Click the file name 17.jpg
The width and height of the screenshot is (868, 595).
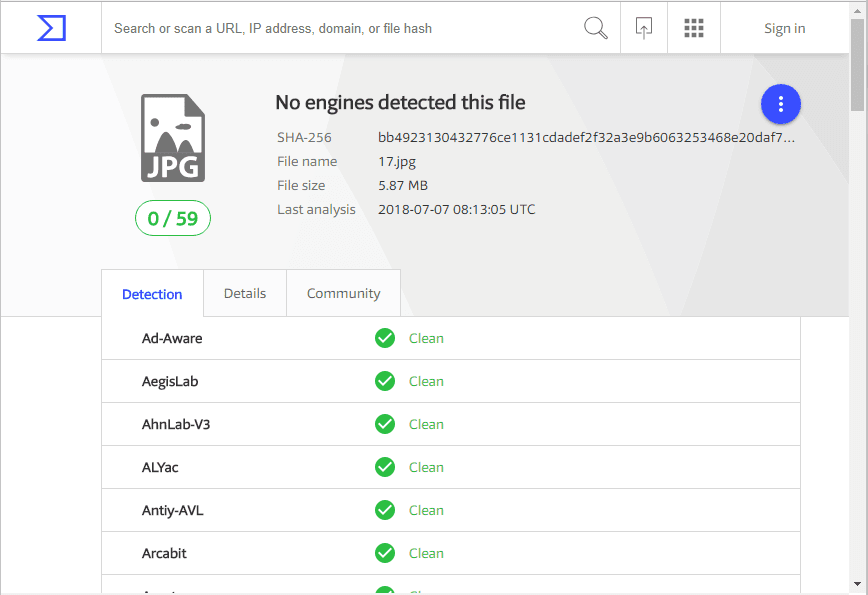(x=397, y=162)
